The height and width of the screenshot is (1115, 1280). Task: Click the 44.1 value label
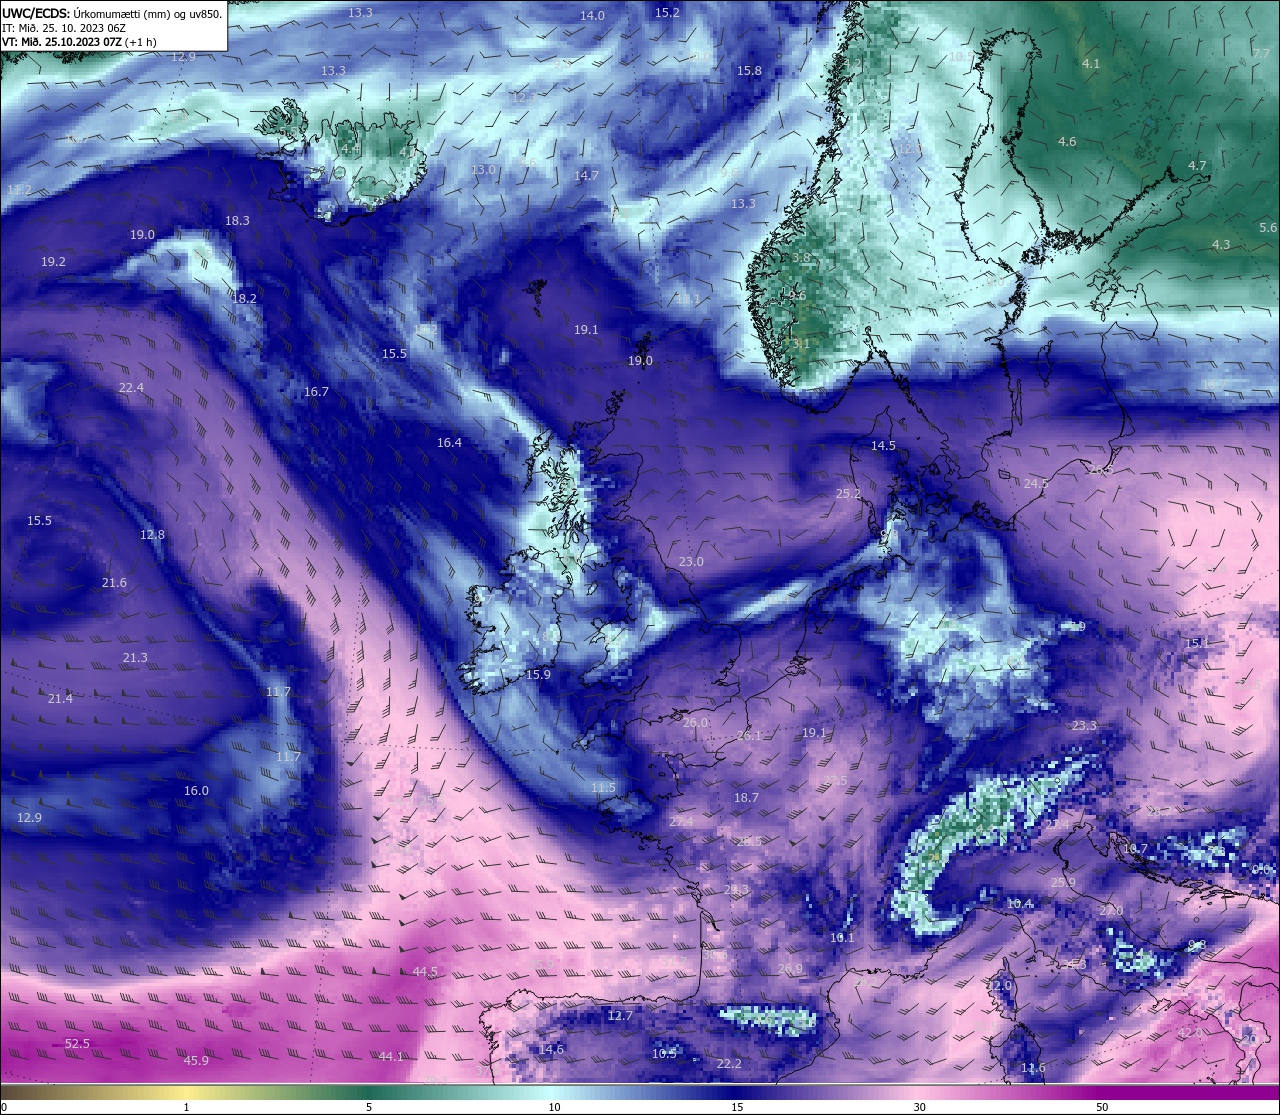[x=391, y=1056]
